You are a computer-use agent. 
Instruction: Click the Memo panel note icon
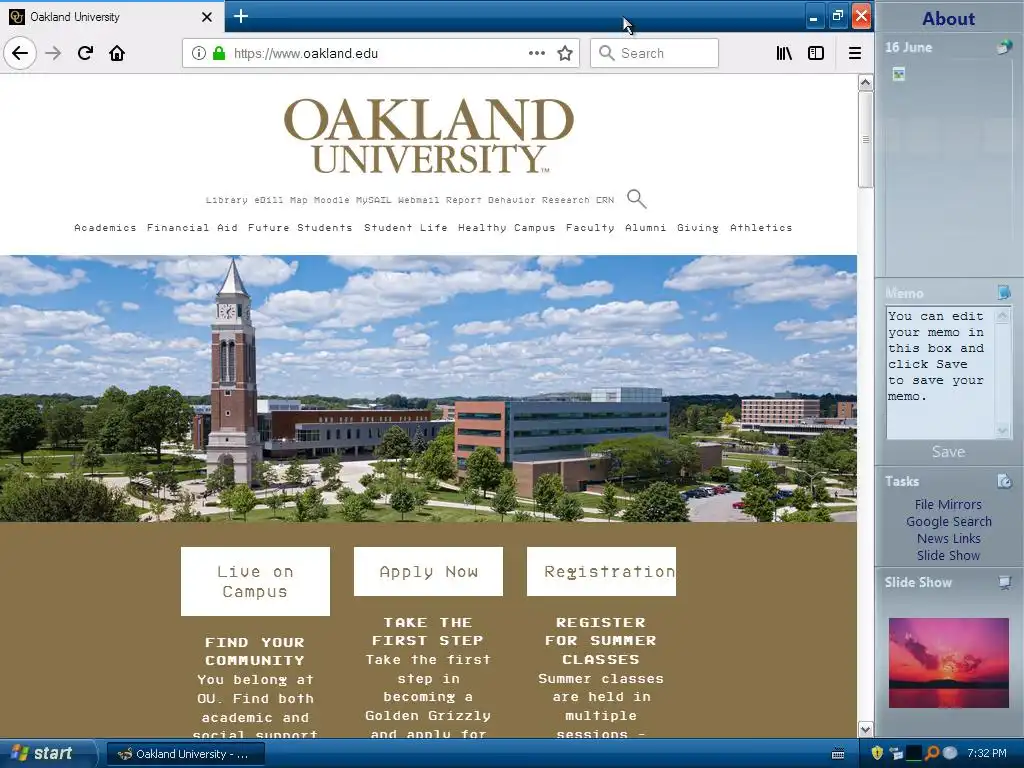pyautogui.click(x=1004, y=292)
